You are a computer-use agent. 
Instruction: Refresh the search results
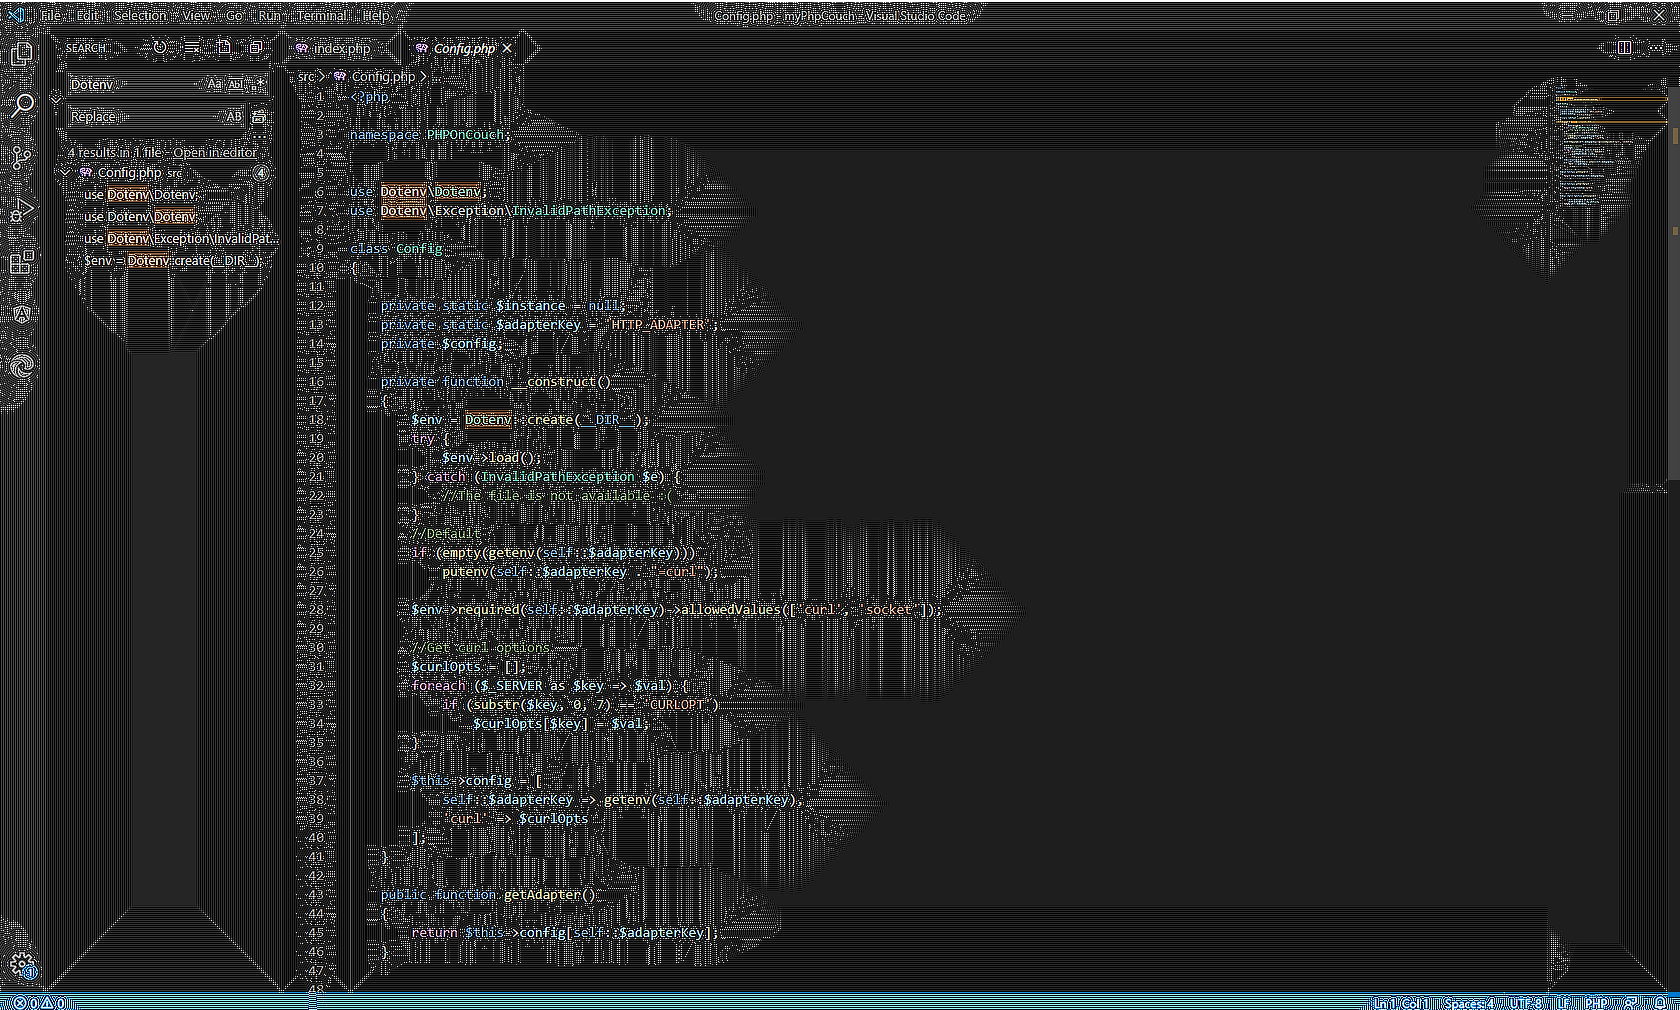[158, 47]
